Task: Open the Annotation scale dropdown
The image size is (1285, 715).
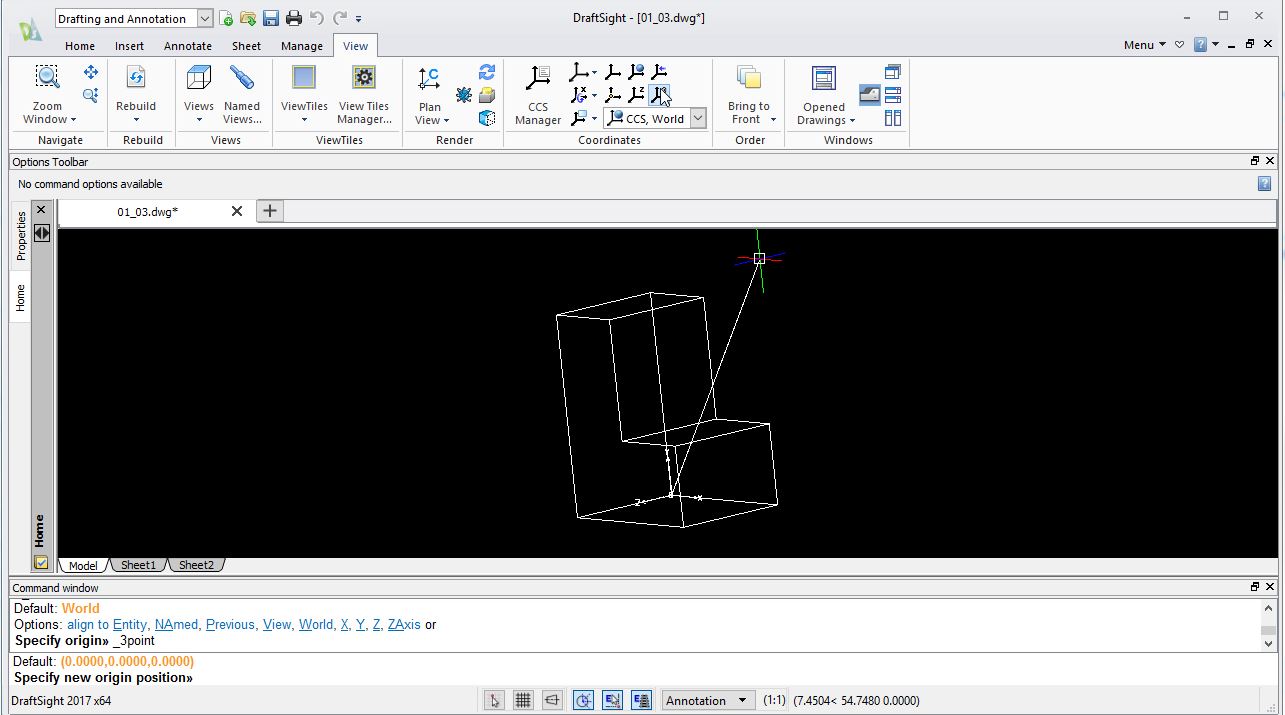Action: coord(742,701)
